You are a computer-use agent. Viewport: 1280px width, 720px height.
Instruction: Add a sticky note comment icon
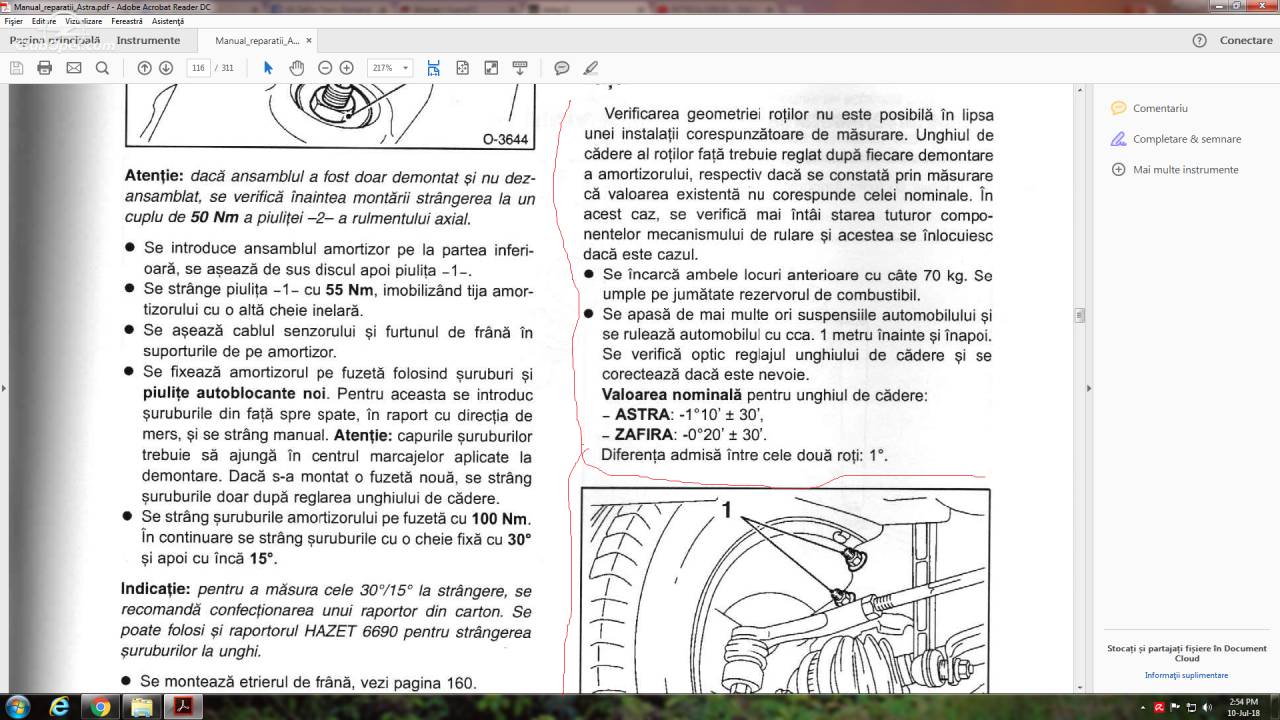[562, 68]
